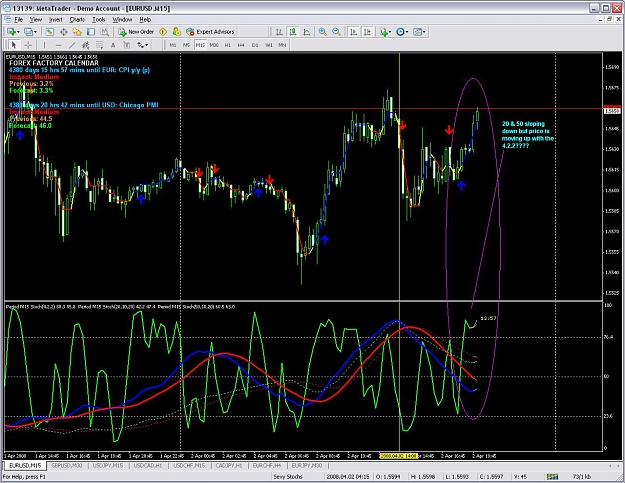Screen dimensions: 625x483
Task: Switch to the EURJPY,M30 chart tab
Action: pyautogui.click(x=307, y=465)
